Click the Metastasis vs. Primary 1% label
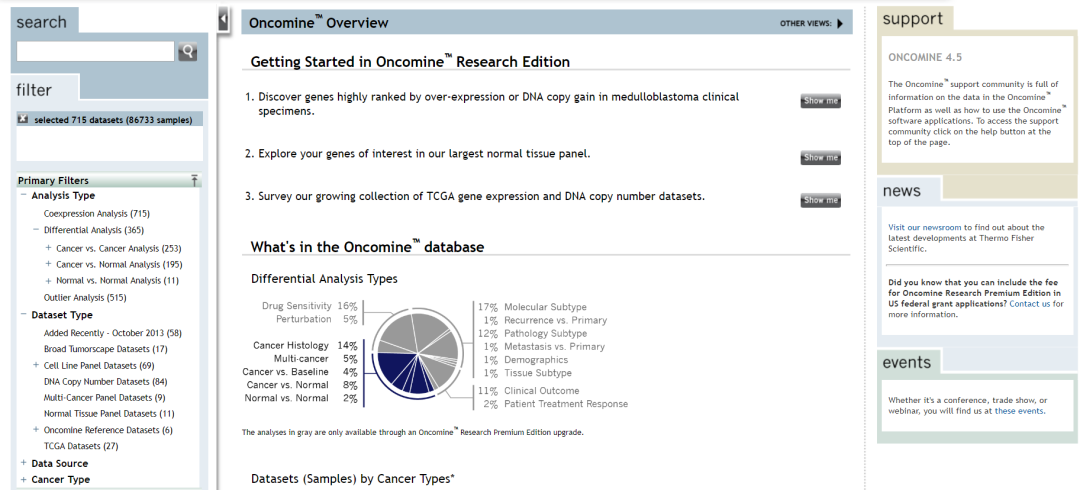 [543, 347]
